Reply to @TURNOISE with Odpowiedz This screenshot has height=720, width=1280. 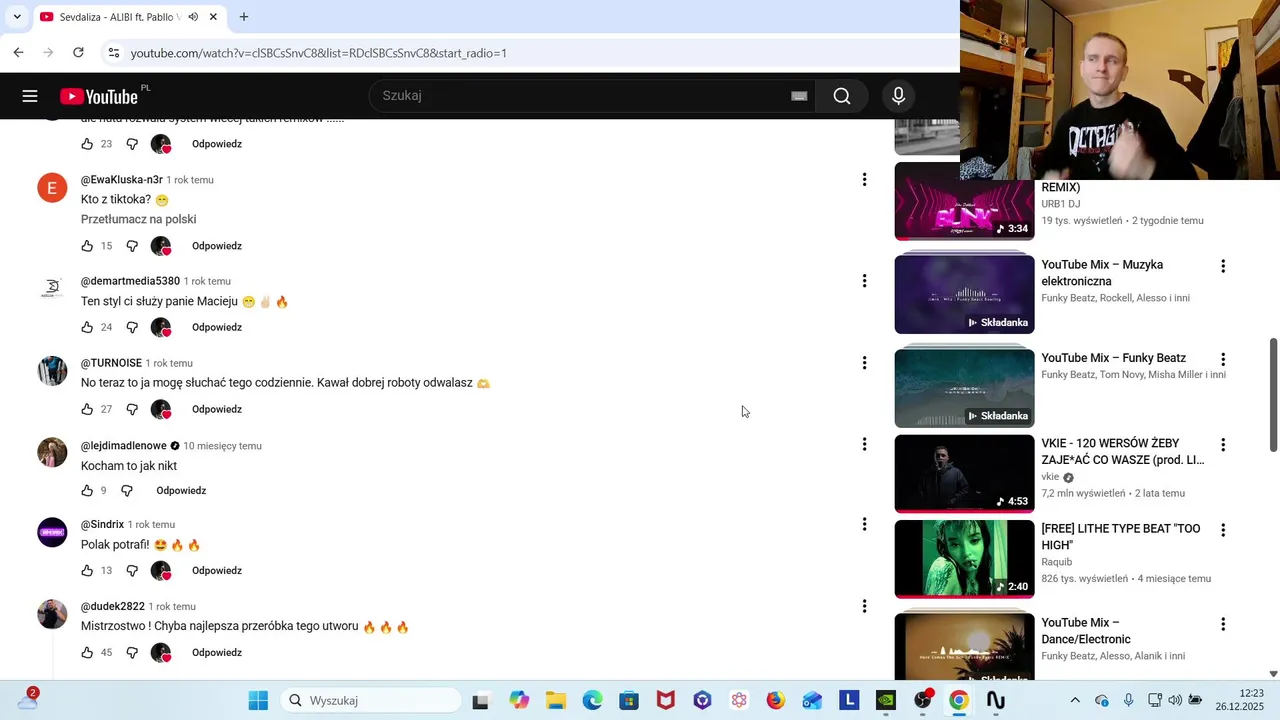217,409
